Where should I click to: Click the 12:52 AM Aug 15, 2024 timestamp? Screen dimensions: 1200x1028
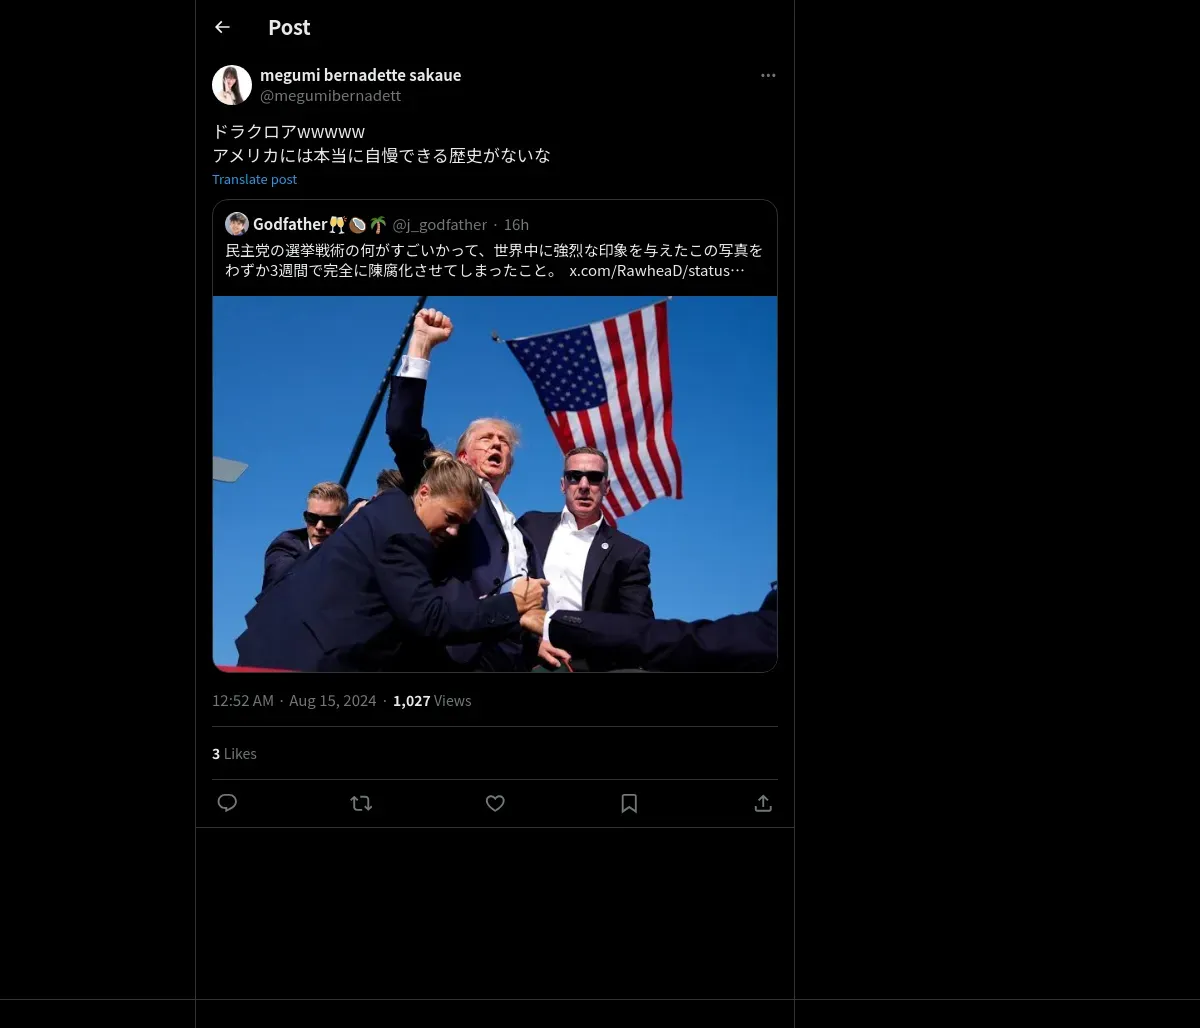(294, 701)
